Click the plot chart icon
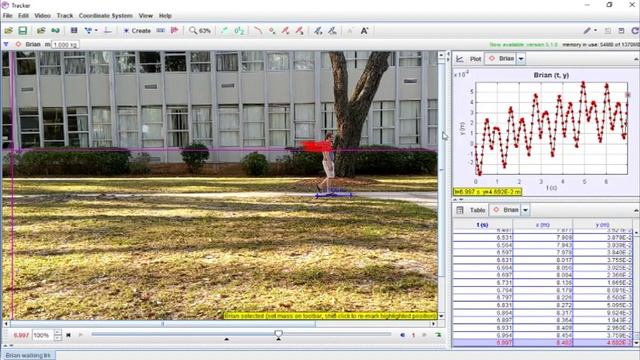640x360 pixels. pos(460,59)
